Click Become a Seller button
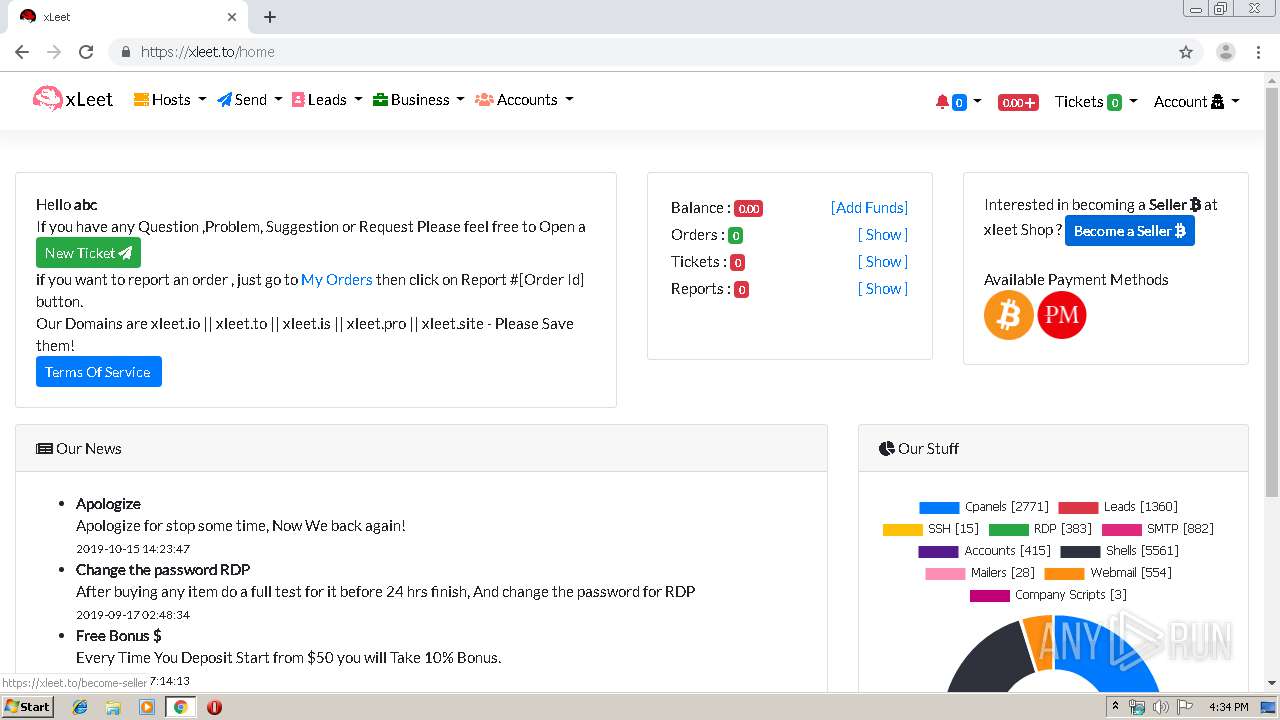The width and height of the screenshot is (1280, 720). click(x=1129, y=231)
